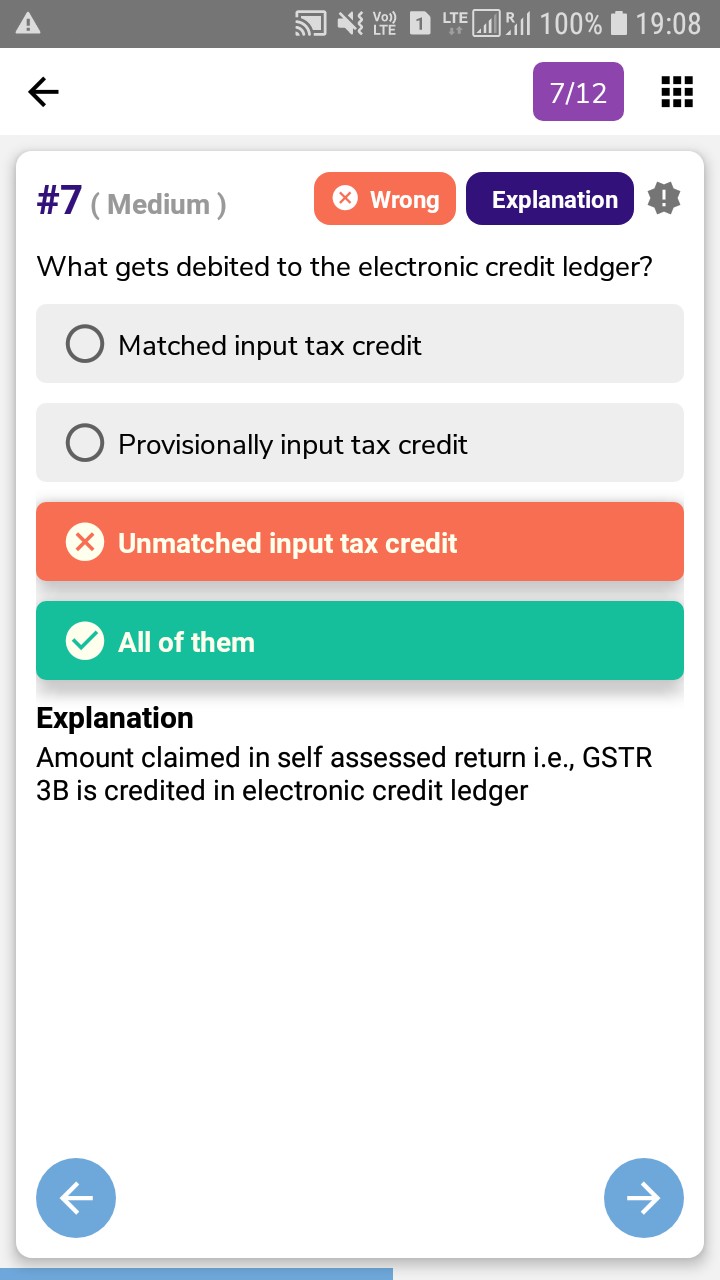720x1280 pixels.
Task: Tap the back arrow in top bar
Action: click(43, 93)
